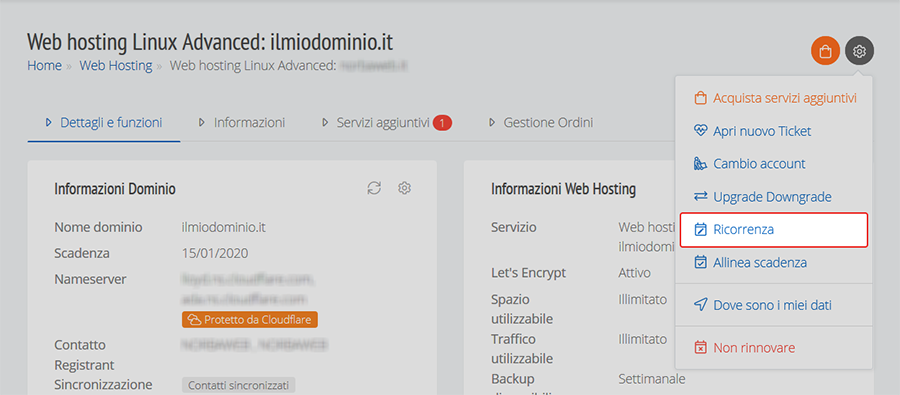This screenshot has width=900, height=395.
Task: Click the Informazioni Web Hosting heading
Action: pos(564,188)
